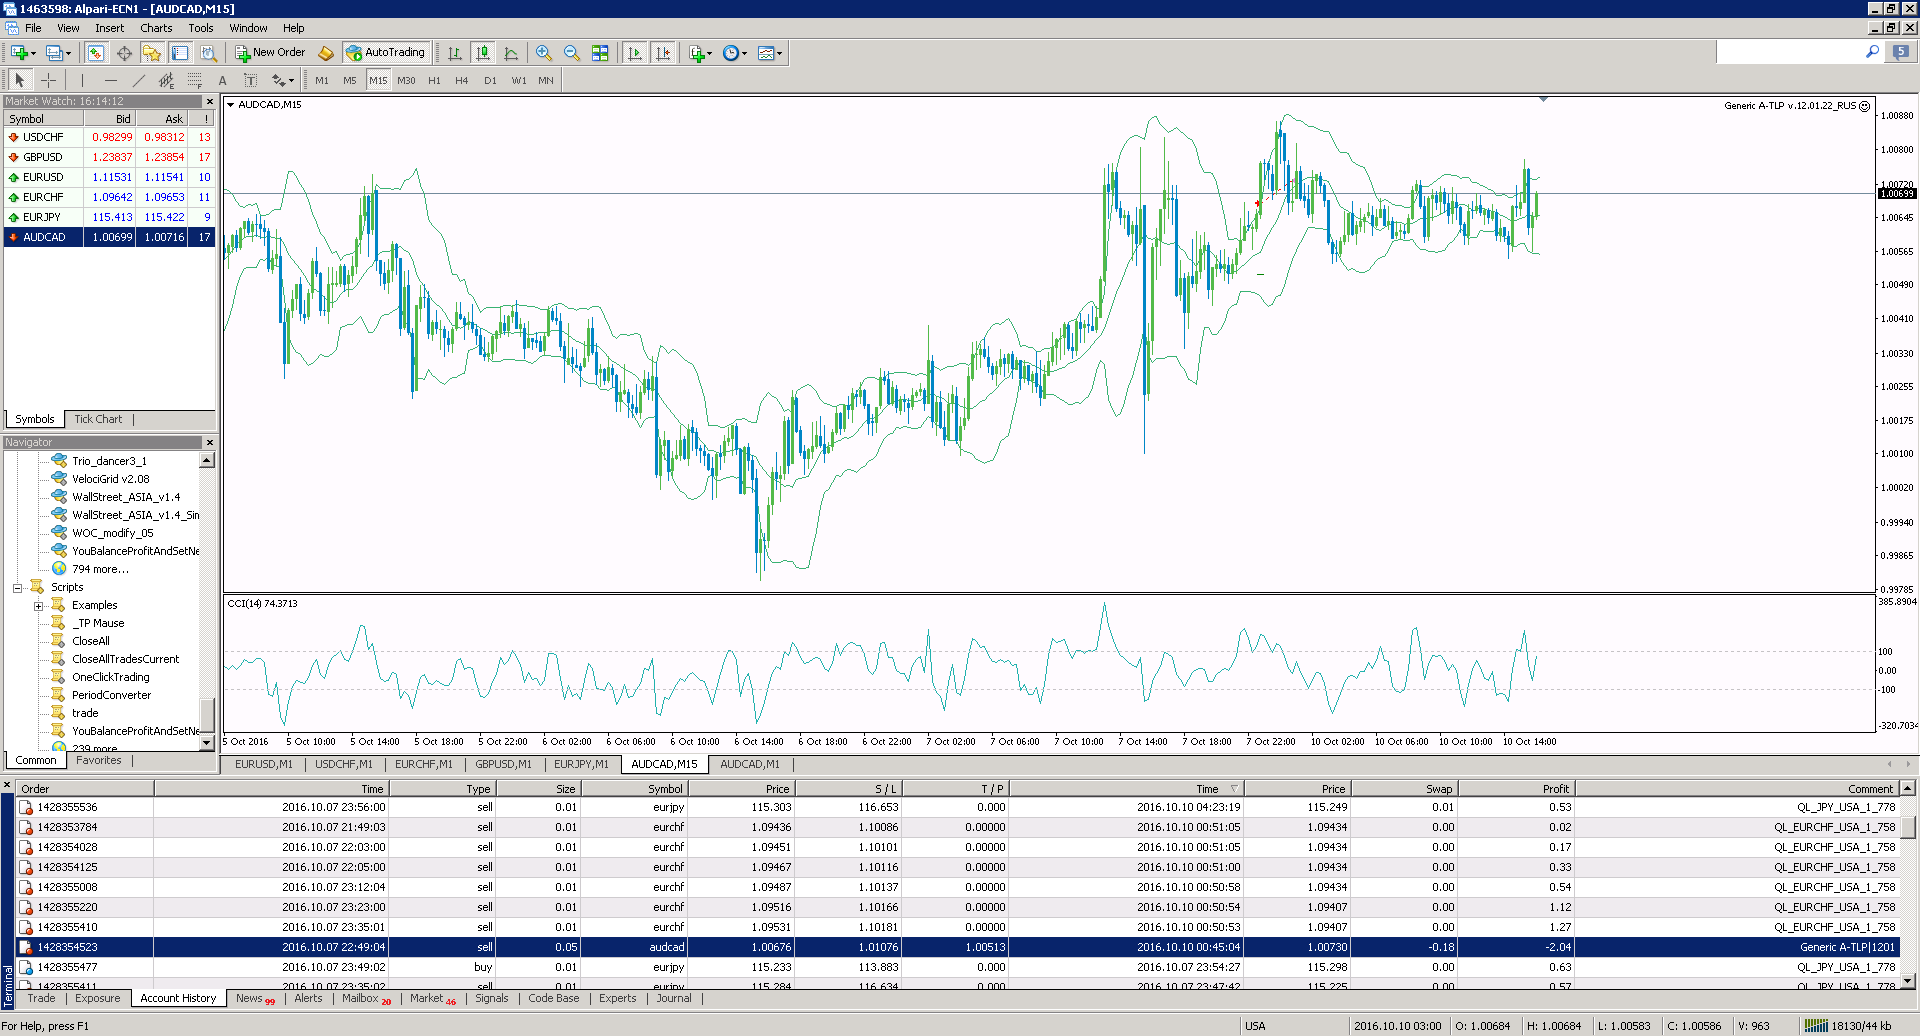Viewport: 1920px width, 1036px height.
Task: Select the Trendline drawing tool
Action: [x=138, y=80]
